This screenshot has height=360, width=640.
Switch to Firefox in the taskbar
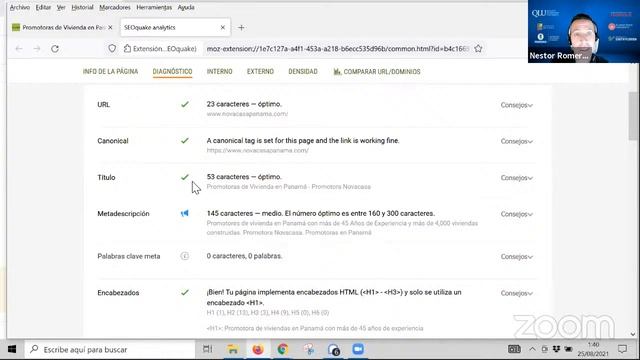click(x=258, y=349)
